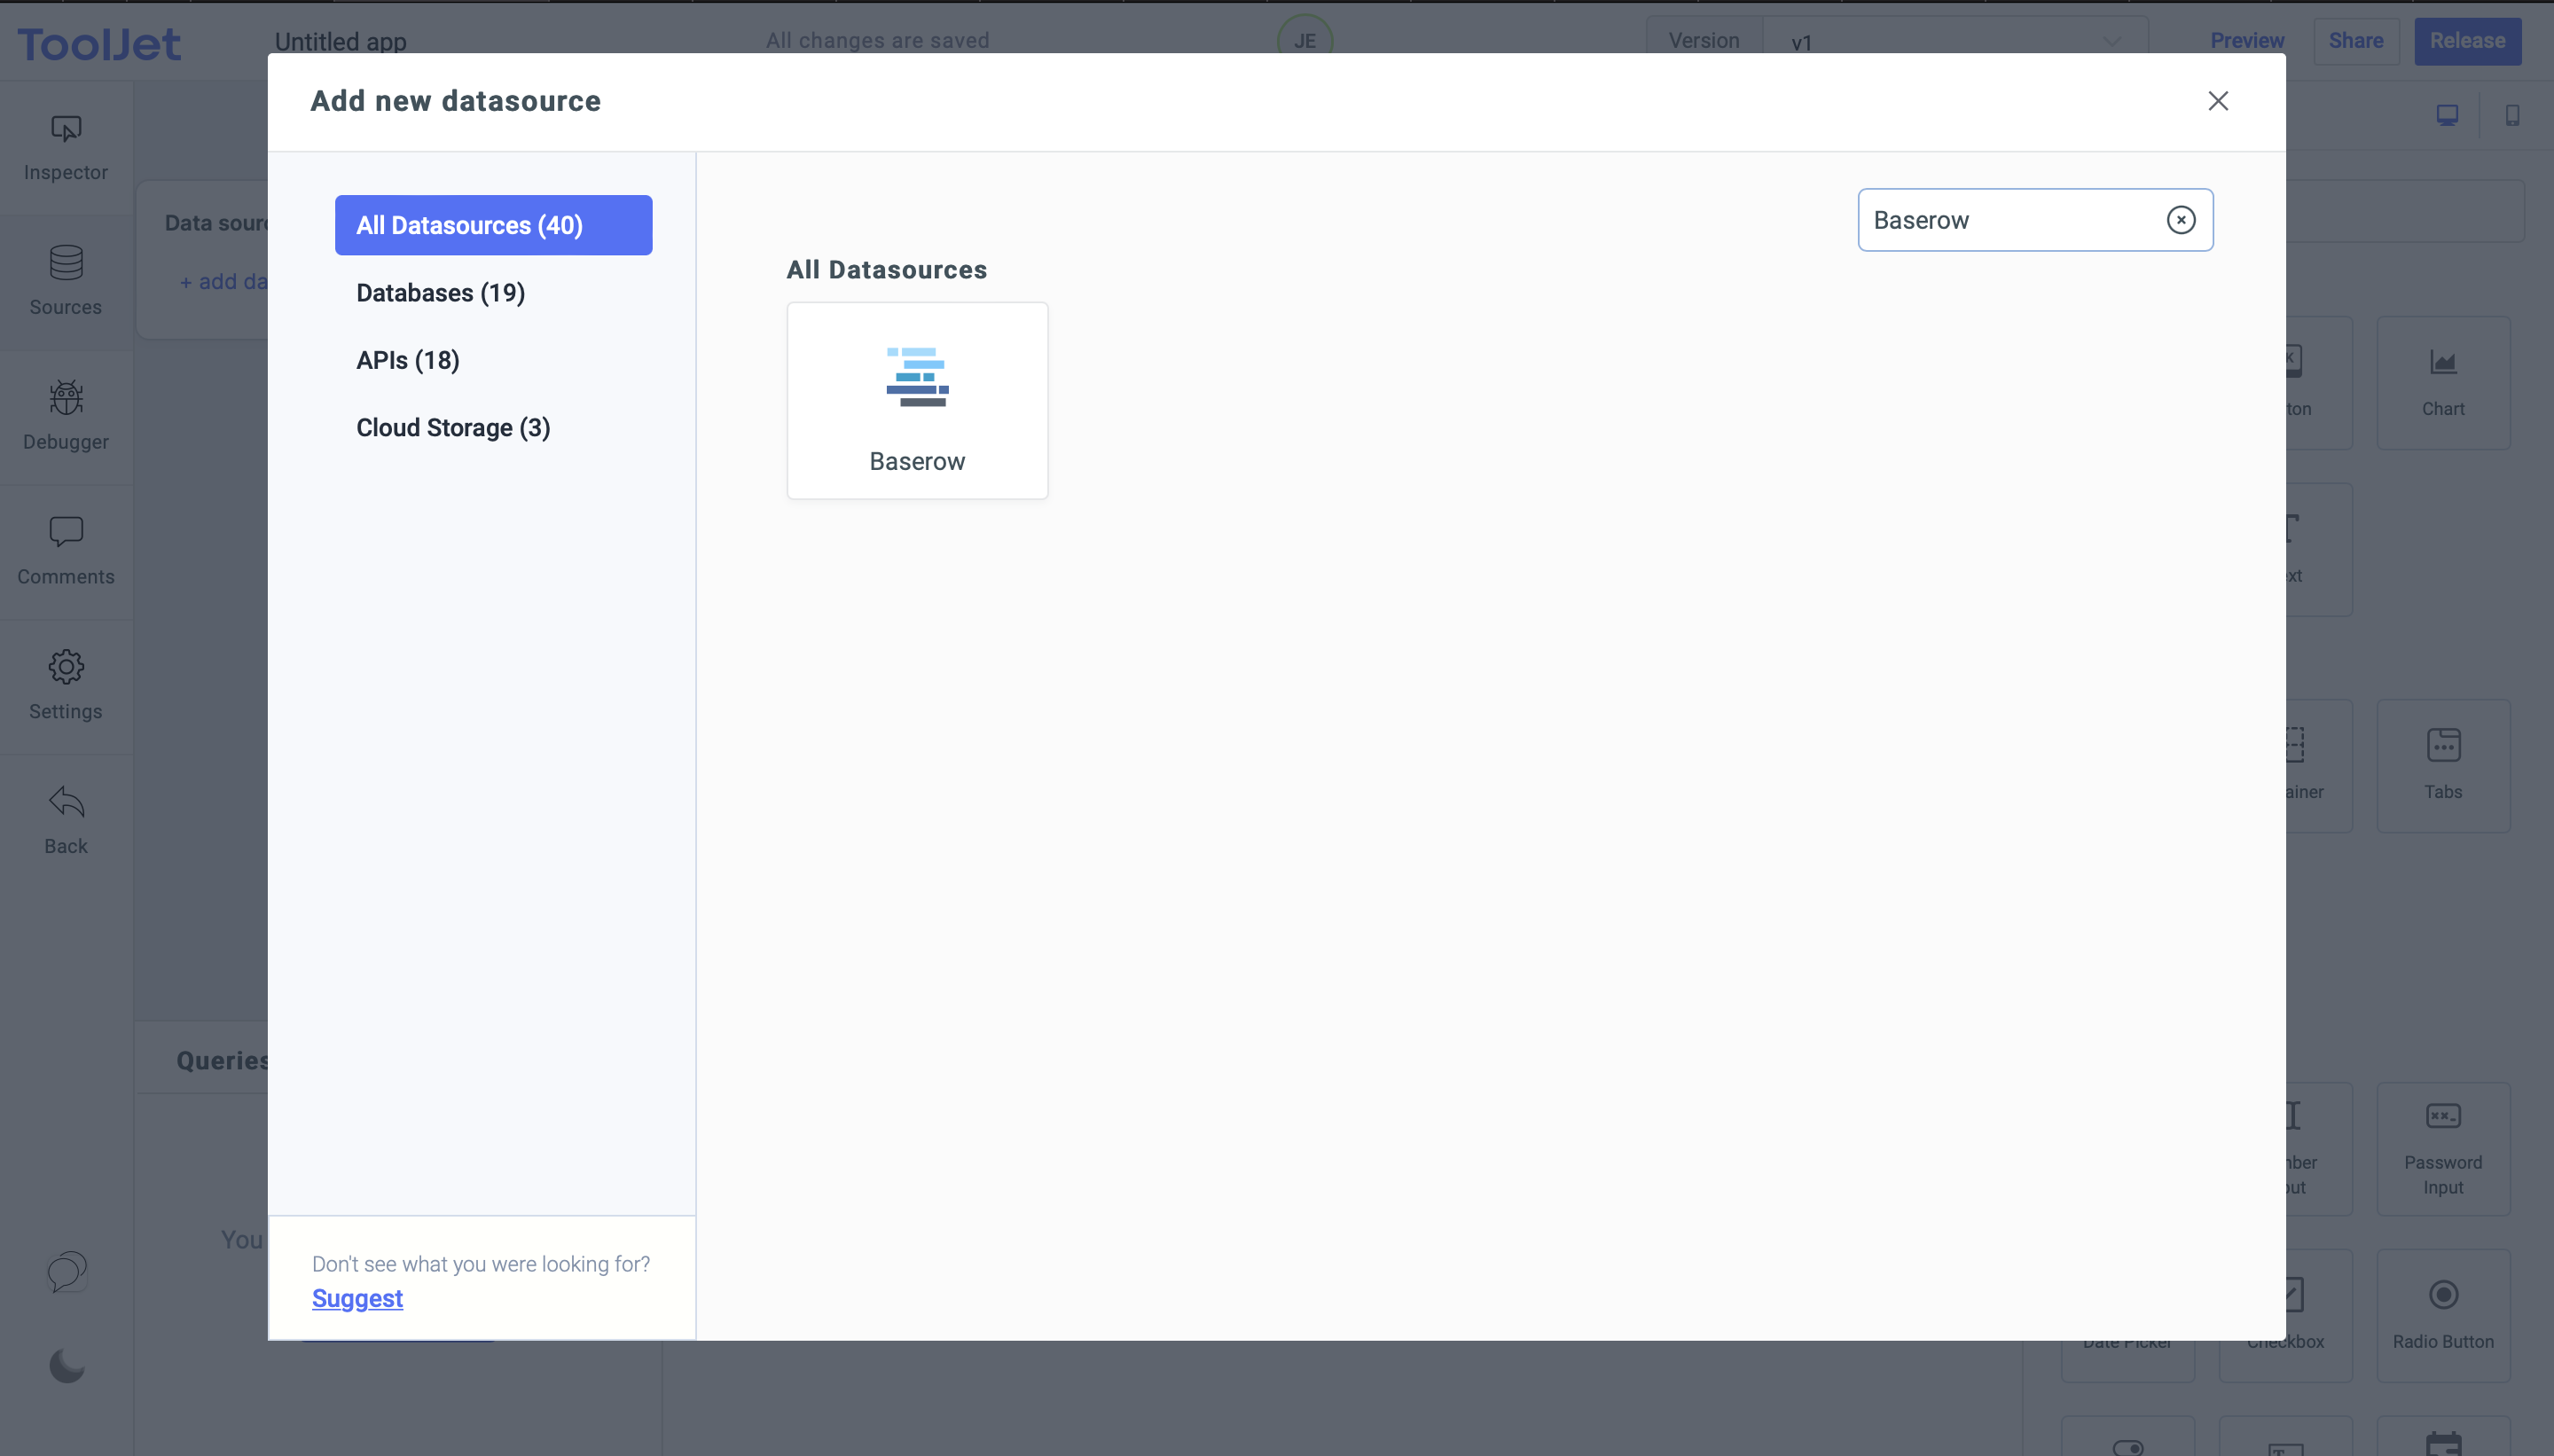
Task: Click the Release button
Action: pos(2465,41)
